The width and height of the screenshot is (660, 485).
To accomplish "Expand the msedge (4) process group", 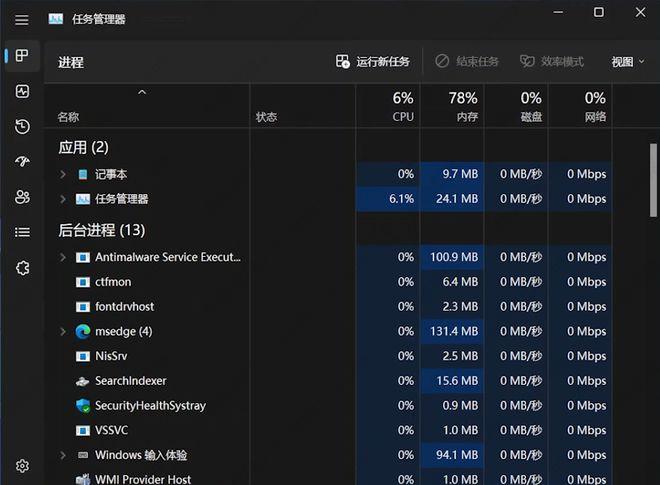I will [63, 331].
